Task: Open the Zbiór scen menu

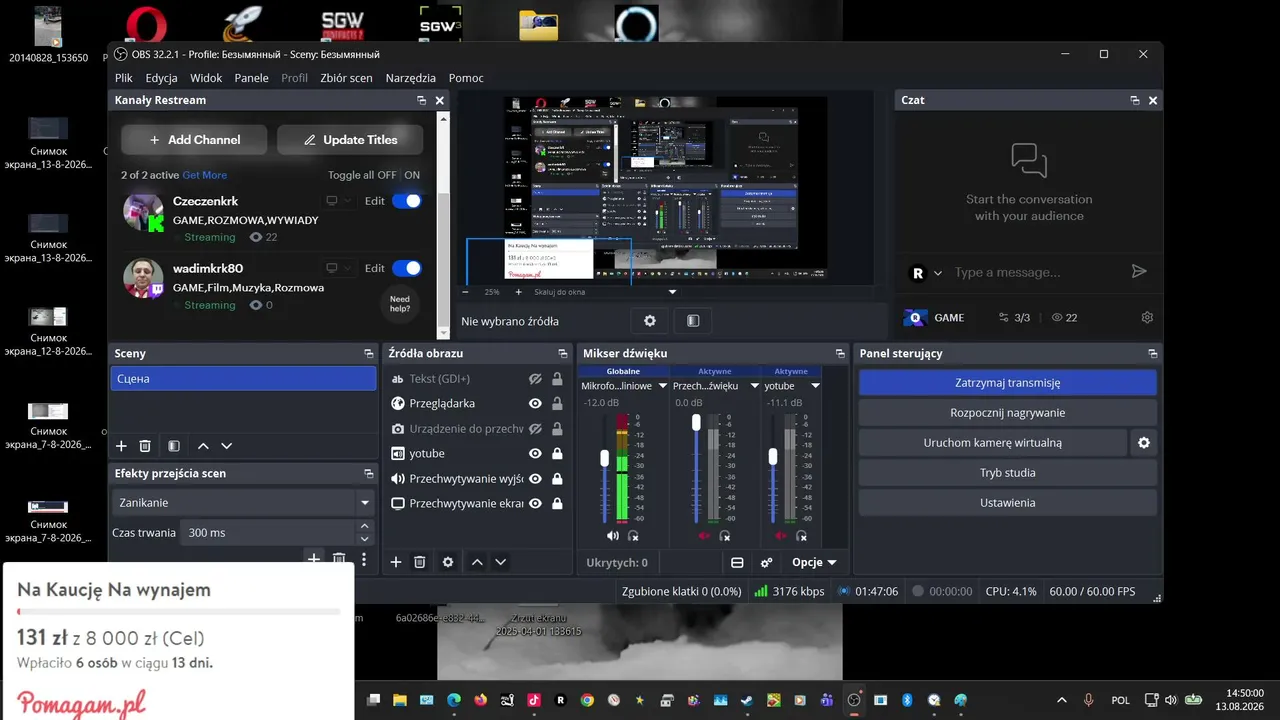Action: tap(346, 78)
